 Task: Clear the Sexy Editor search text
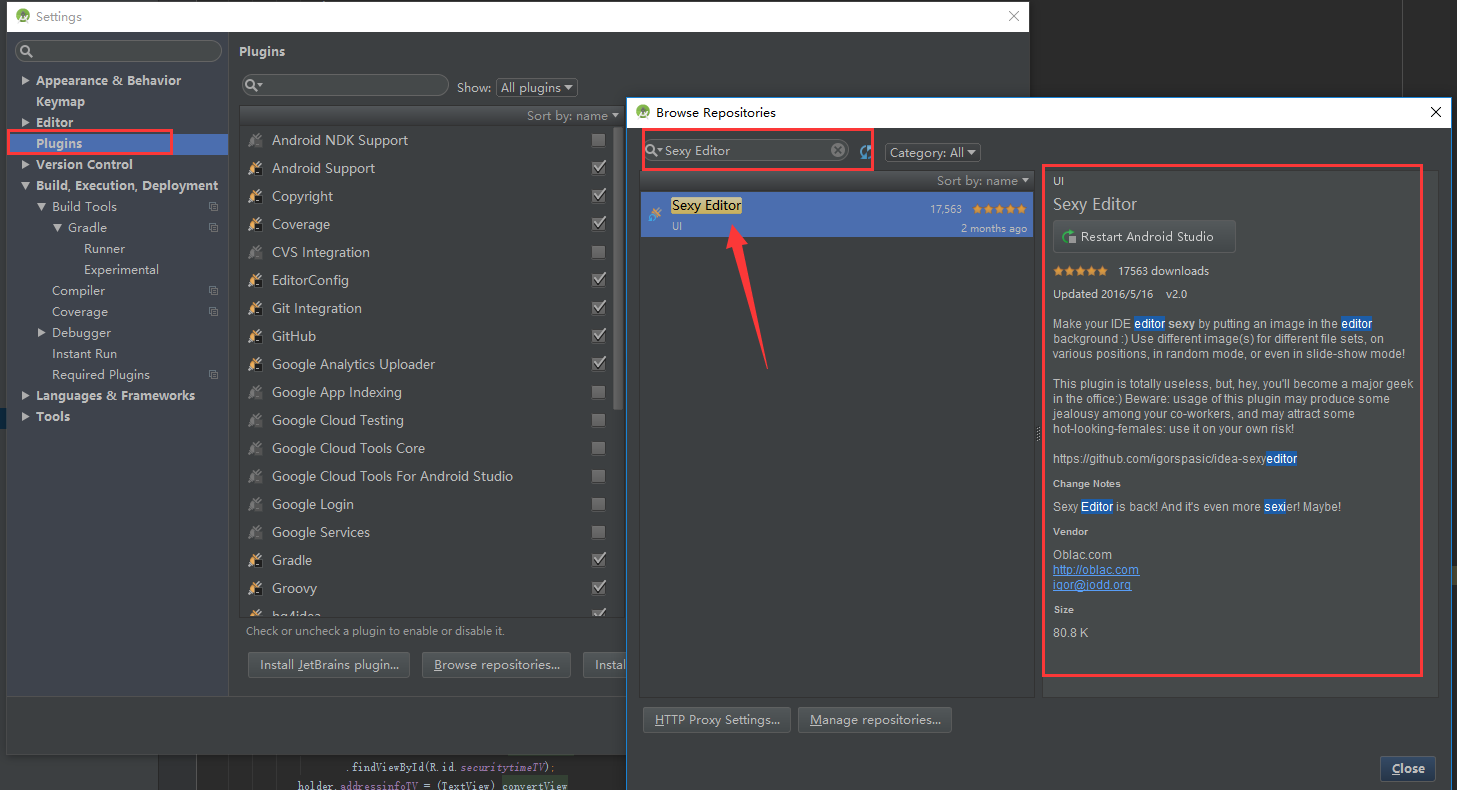pyautogui.click(x=838, y=150)
